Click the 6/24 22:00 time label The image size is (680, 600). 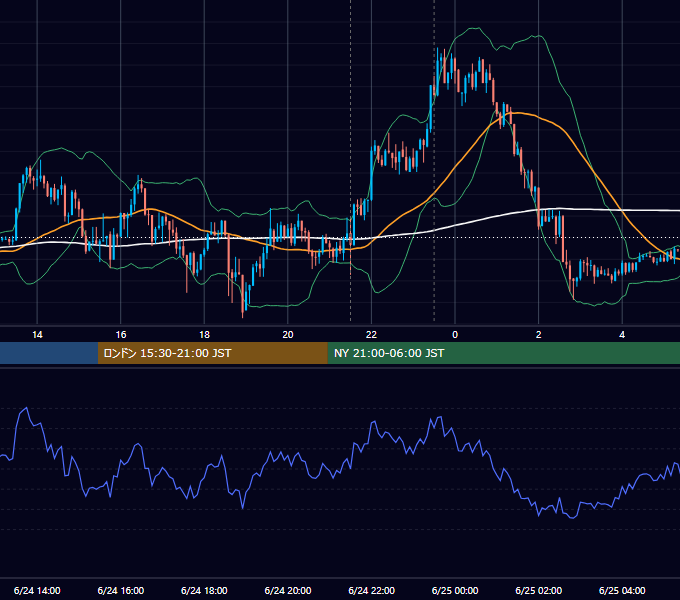[372, 590]
